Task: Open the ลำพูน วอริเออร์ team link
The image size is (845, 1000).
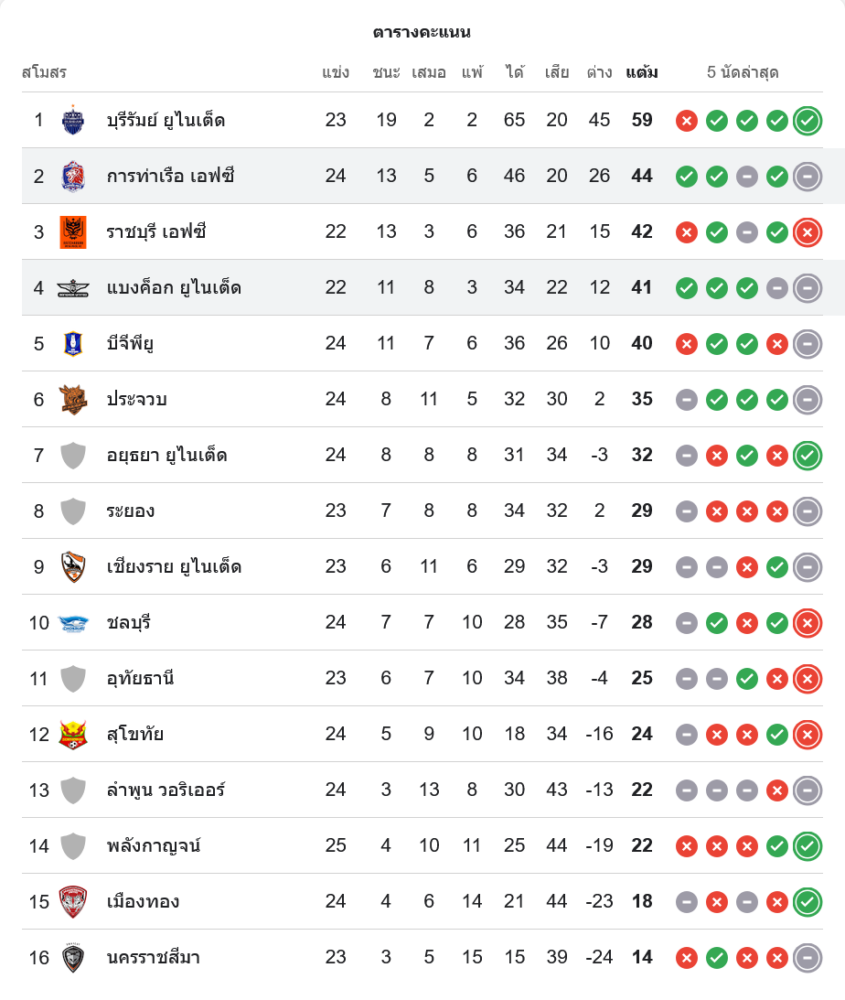Action: point(166,790)
